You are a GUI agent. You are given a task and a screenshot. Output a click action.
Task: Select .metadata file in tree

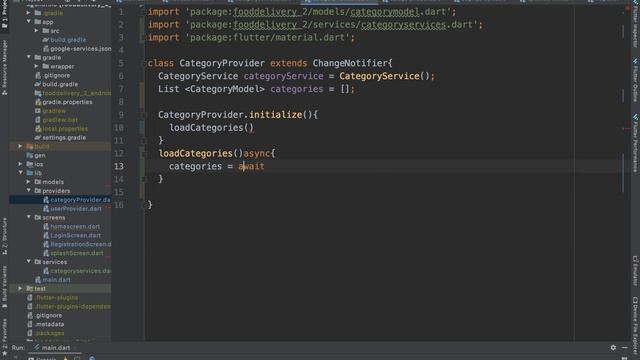coord(49,324)
